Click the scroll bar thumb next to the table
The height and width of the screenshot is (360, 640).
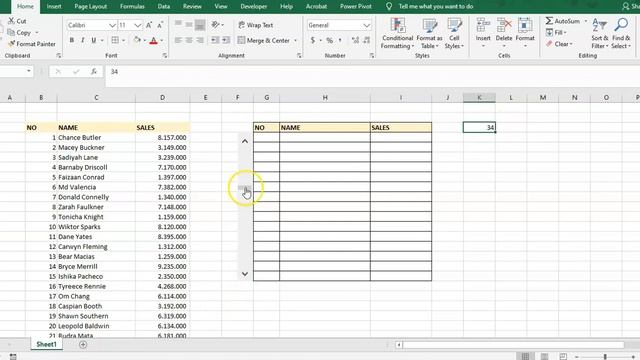(245, 188)
